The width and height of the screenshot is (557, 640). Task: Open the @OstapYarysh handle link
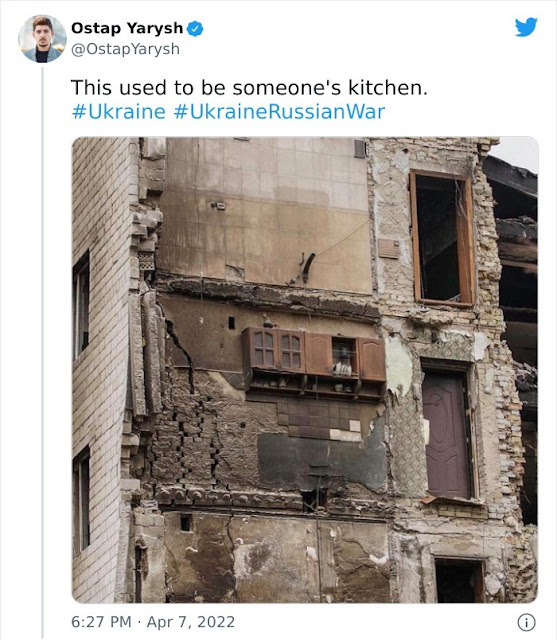coord(125,49)
